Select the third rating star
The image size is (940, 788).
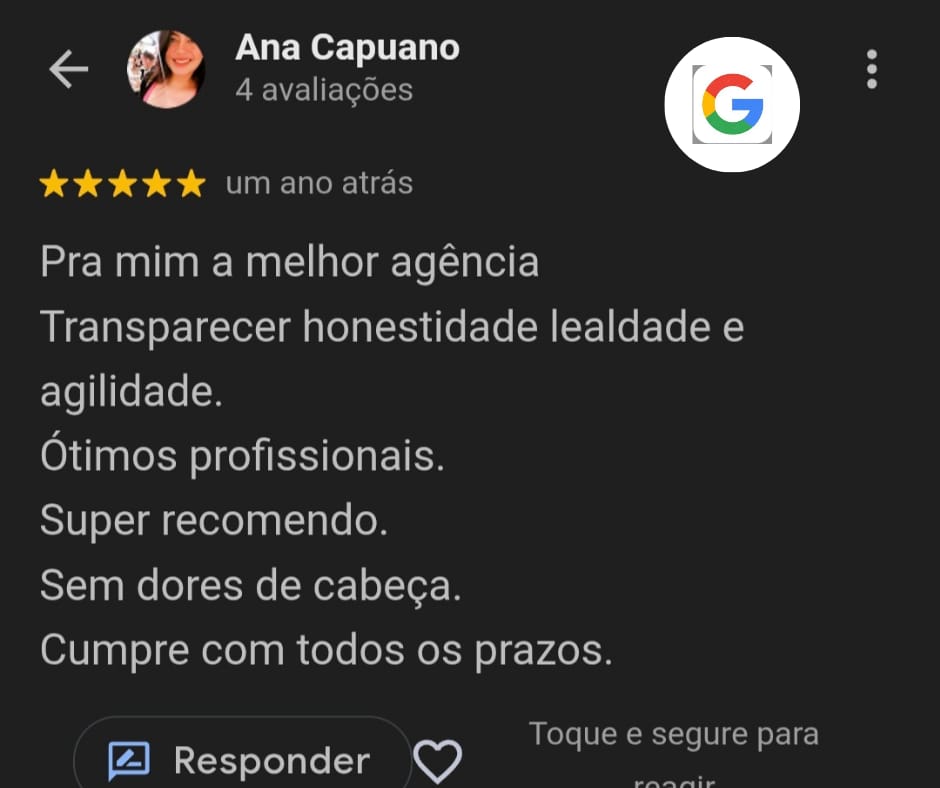(x=123, y=183)
